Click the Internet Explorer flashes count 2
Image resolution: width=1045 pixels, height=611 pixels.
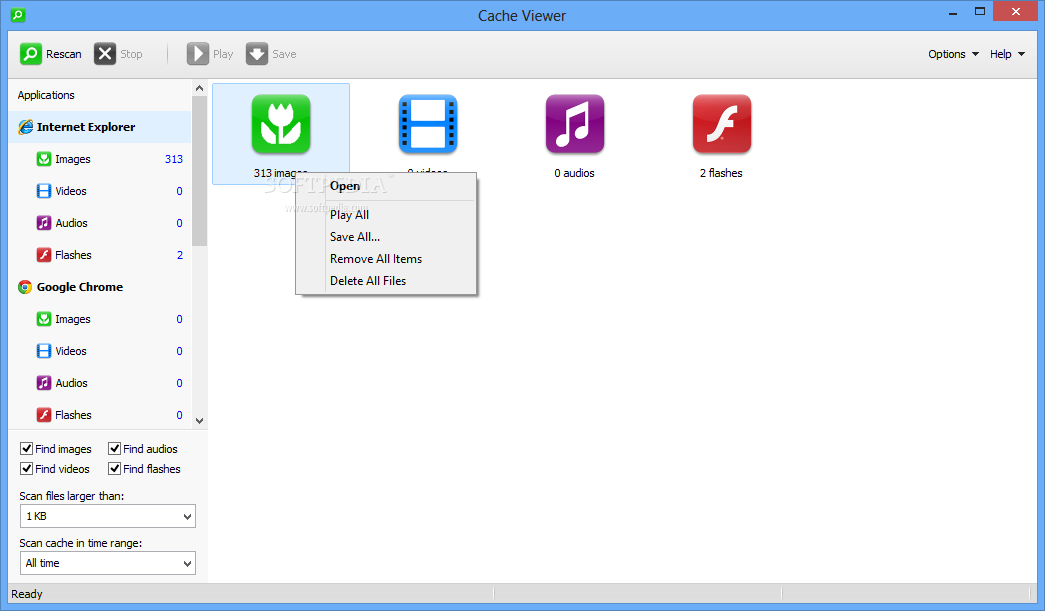click(180, 255)
